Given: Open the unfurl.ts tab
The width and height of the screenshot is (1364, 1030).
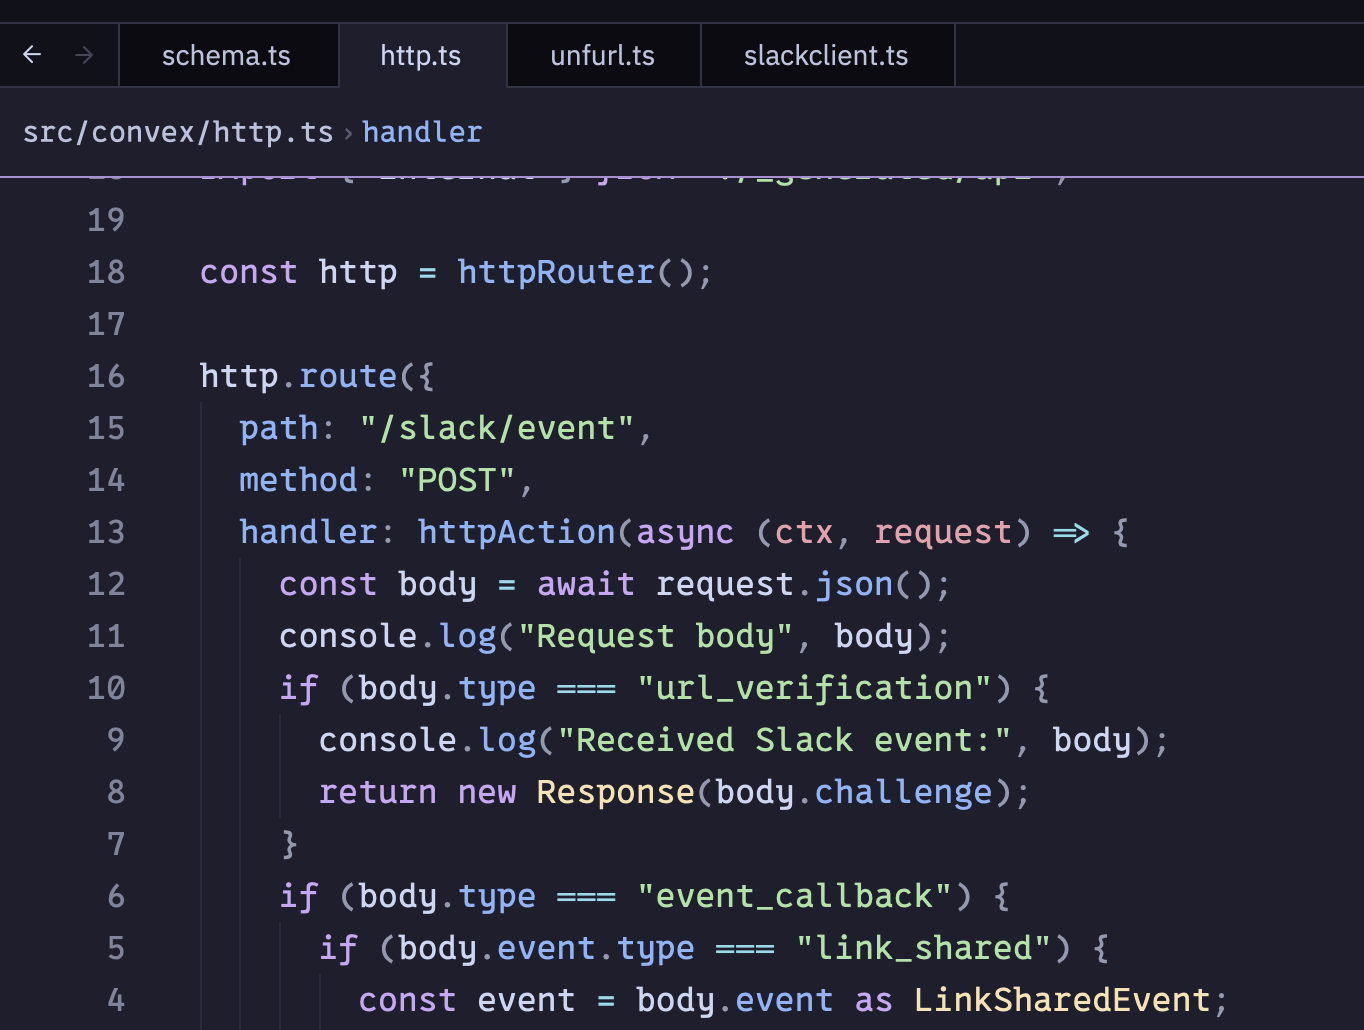Looking at the screenshot, I should click(x=602, y=56).
